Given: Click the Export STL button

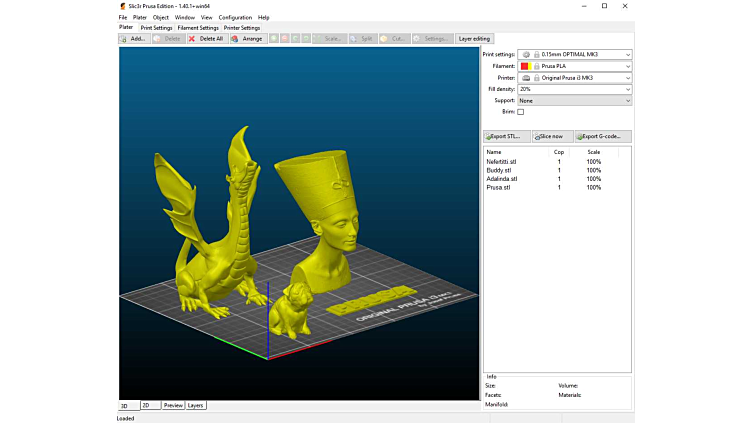Looking at the screenshot, I should click(506, 136).
